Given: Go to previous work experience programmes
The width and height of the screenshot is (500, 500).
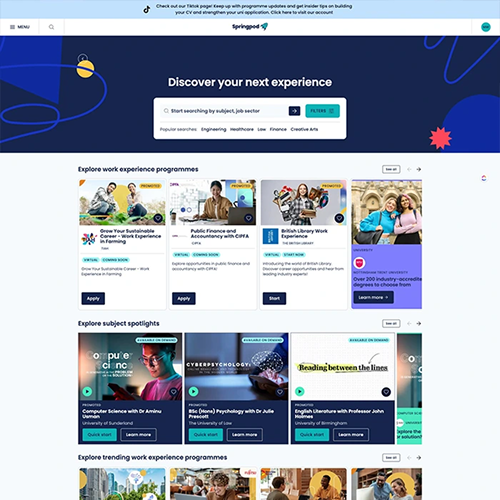Looking at the screenshot, I should [x=409, y=169].
